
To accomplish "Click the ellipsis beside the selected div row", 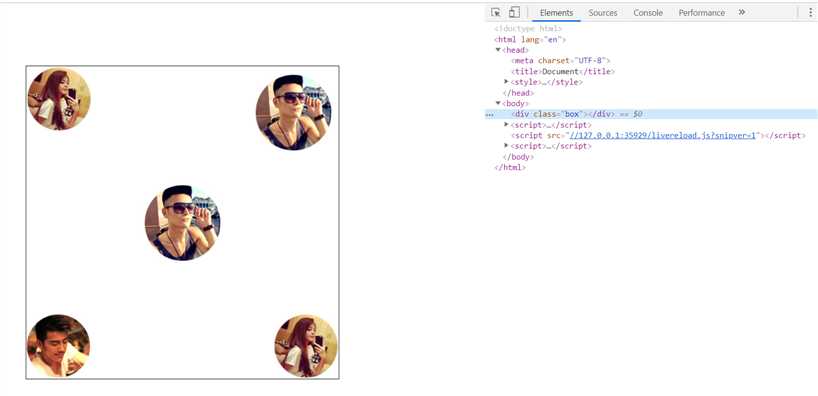I will coord(489,115).
